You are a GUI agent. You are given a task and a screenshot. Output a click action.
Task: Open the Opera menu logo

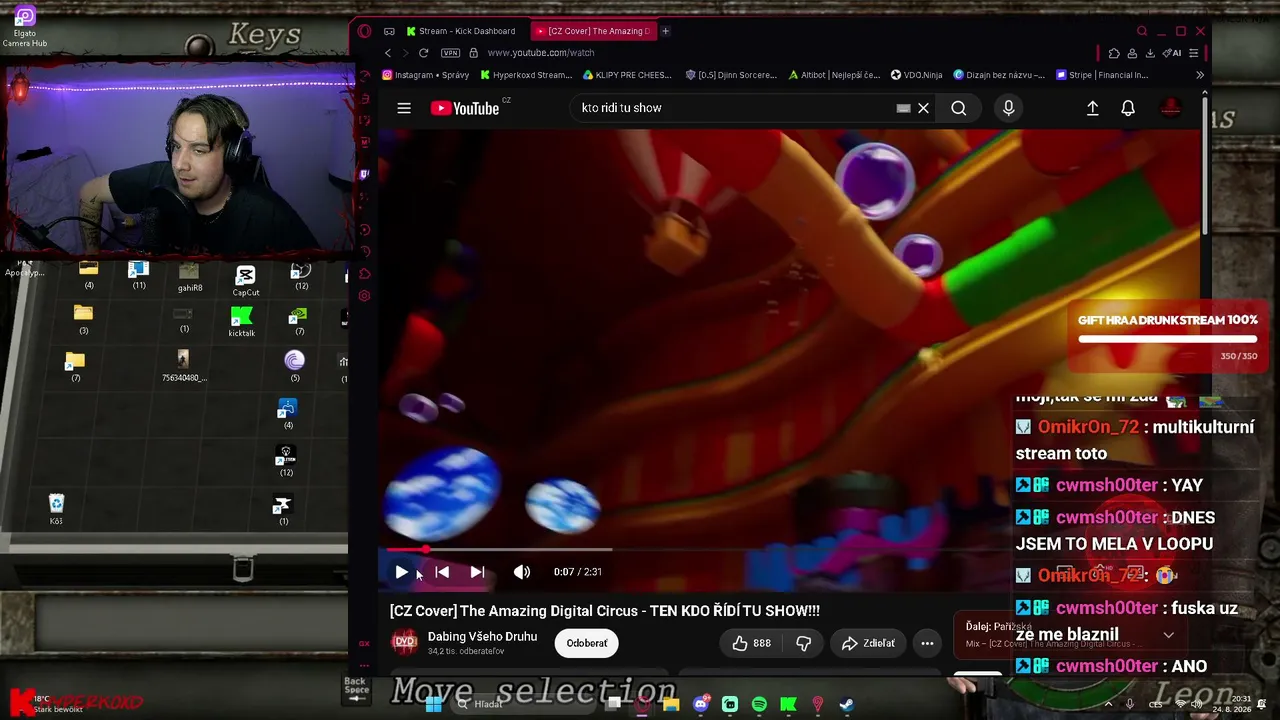pyautogui.click(x=364, y=31)
